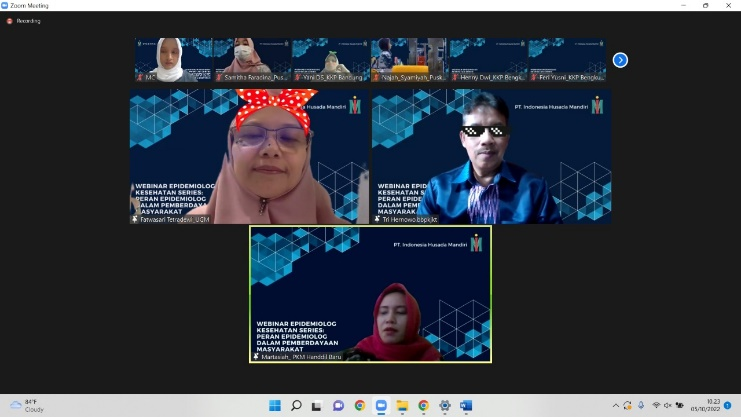Viewport: 741px width, 417px height.
Task: Click the microphone tray icon
Action: click(x=641, y=405)
